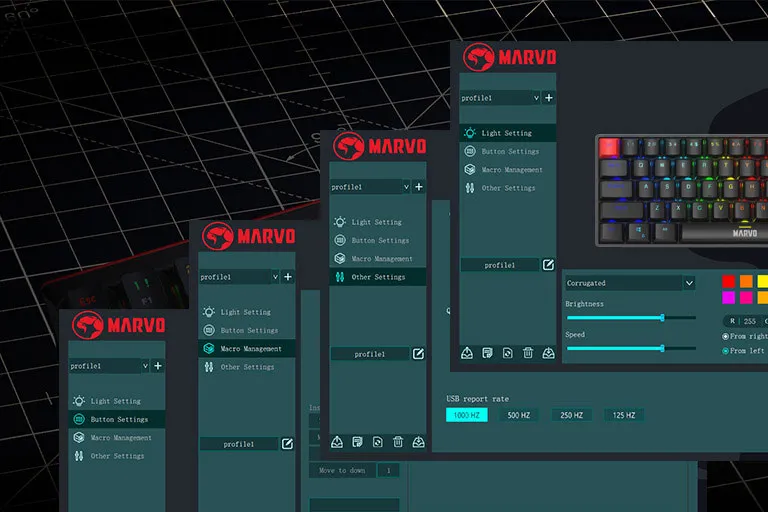768x512 pixels.
Task: Add a profile in the Light Setting window
Action: (x=549, y=98)
